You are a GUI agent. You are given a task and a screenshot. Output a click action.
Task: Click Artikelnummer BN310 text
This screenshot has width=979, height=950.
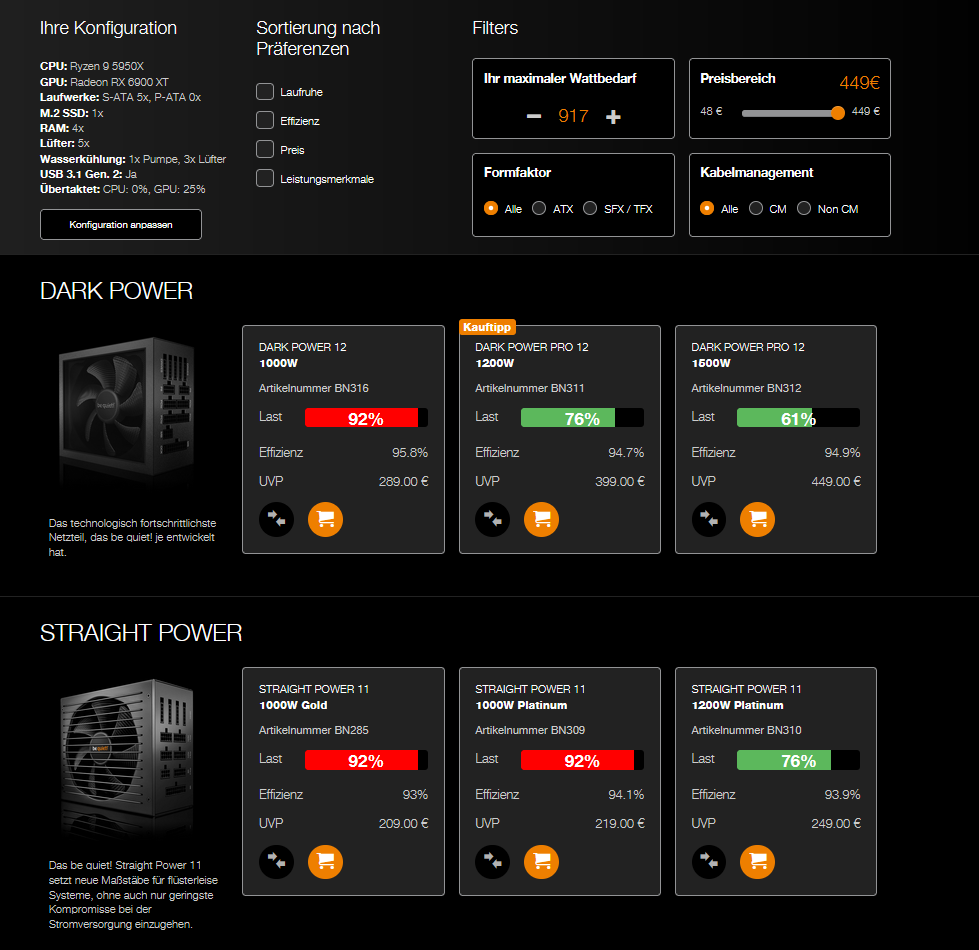[x=746, y=730]
